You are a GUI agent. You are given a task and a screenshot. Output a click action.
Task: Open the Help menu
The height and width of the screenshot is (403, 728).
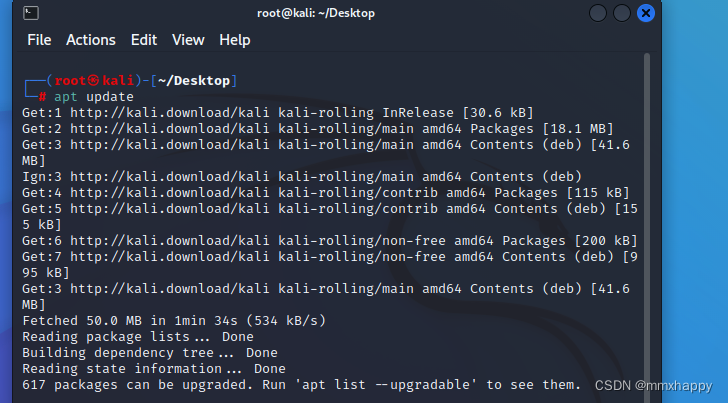[x=234, y=40]
